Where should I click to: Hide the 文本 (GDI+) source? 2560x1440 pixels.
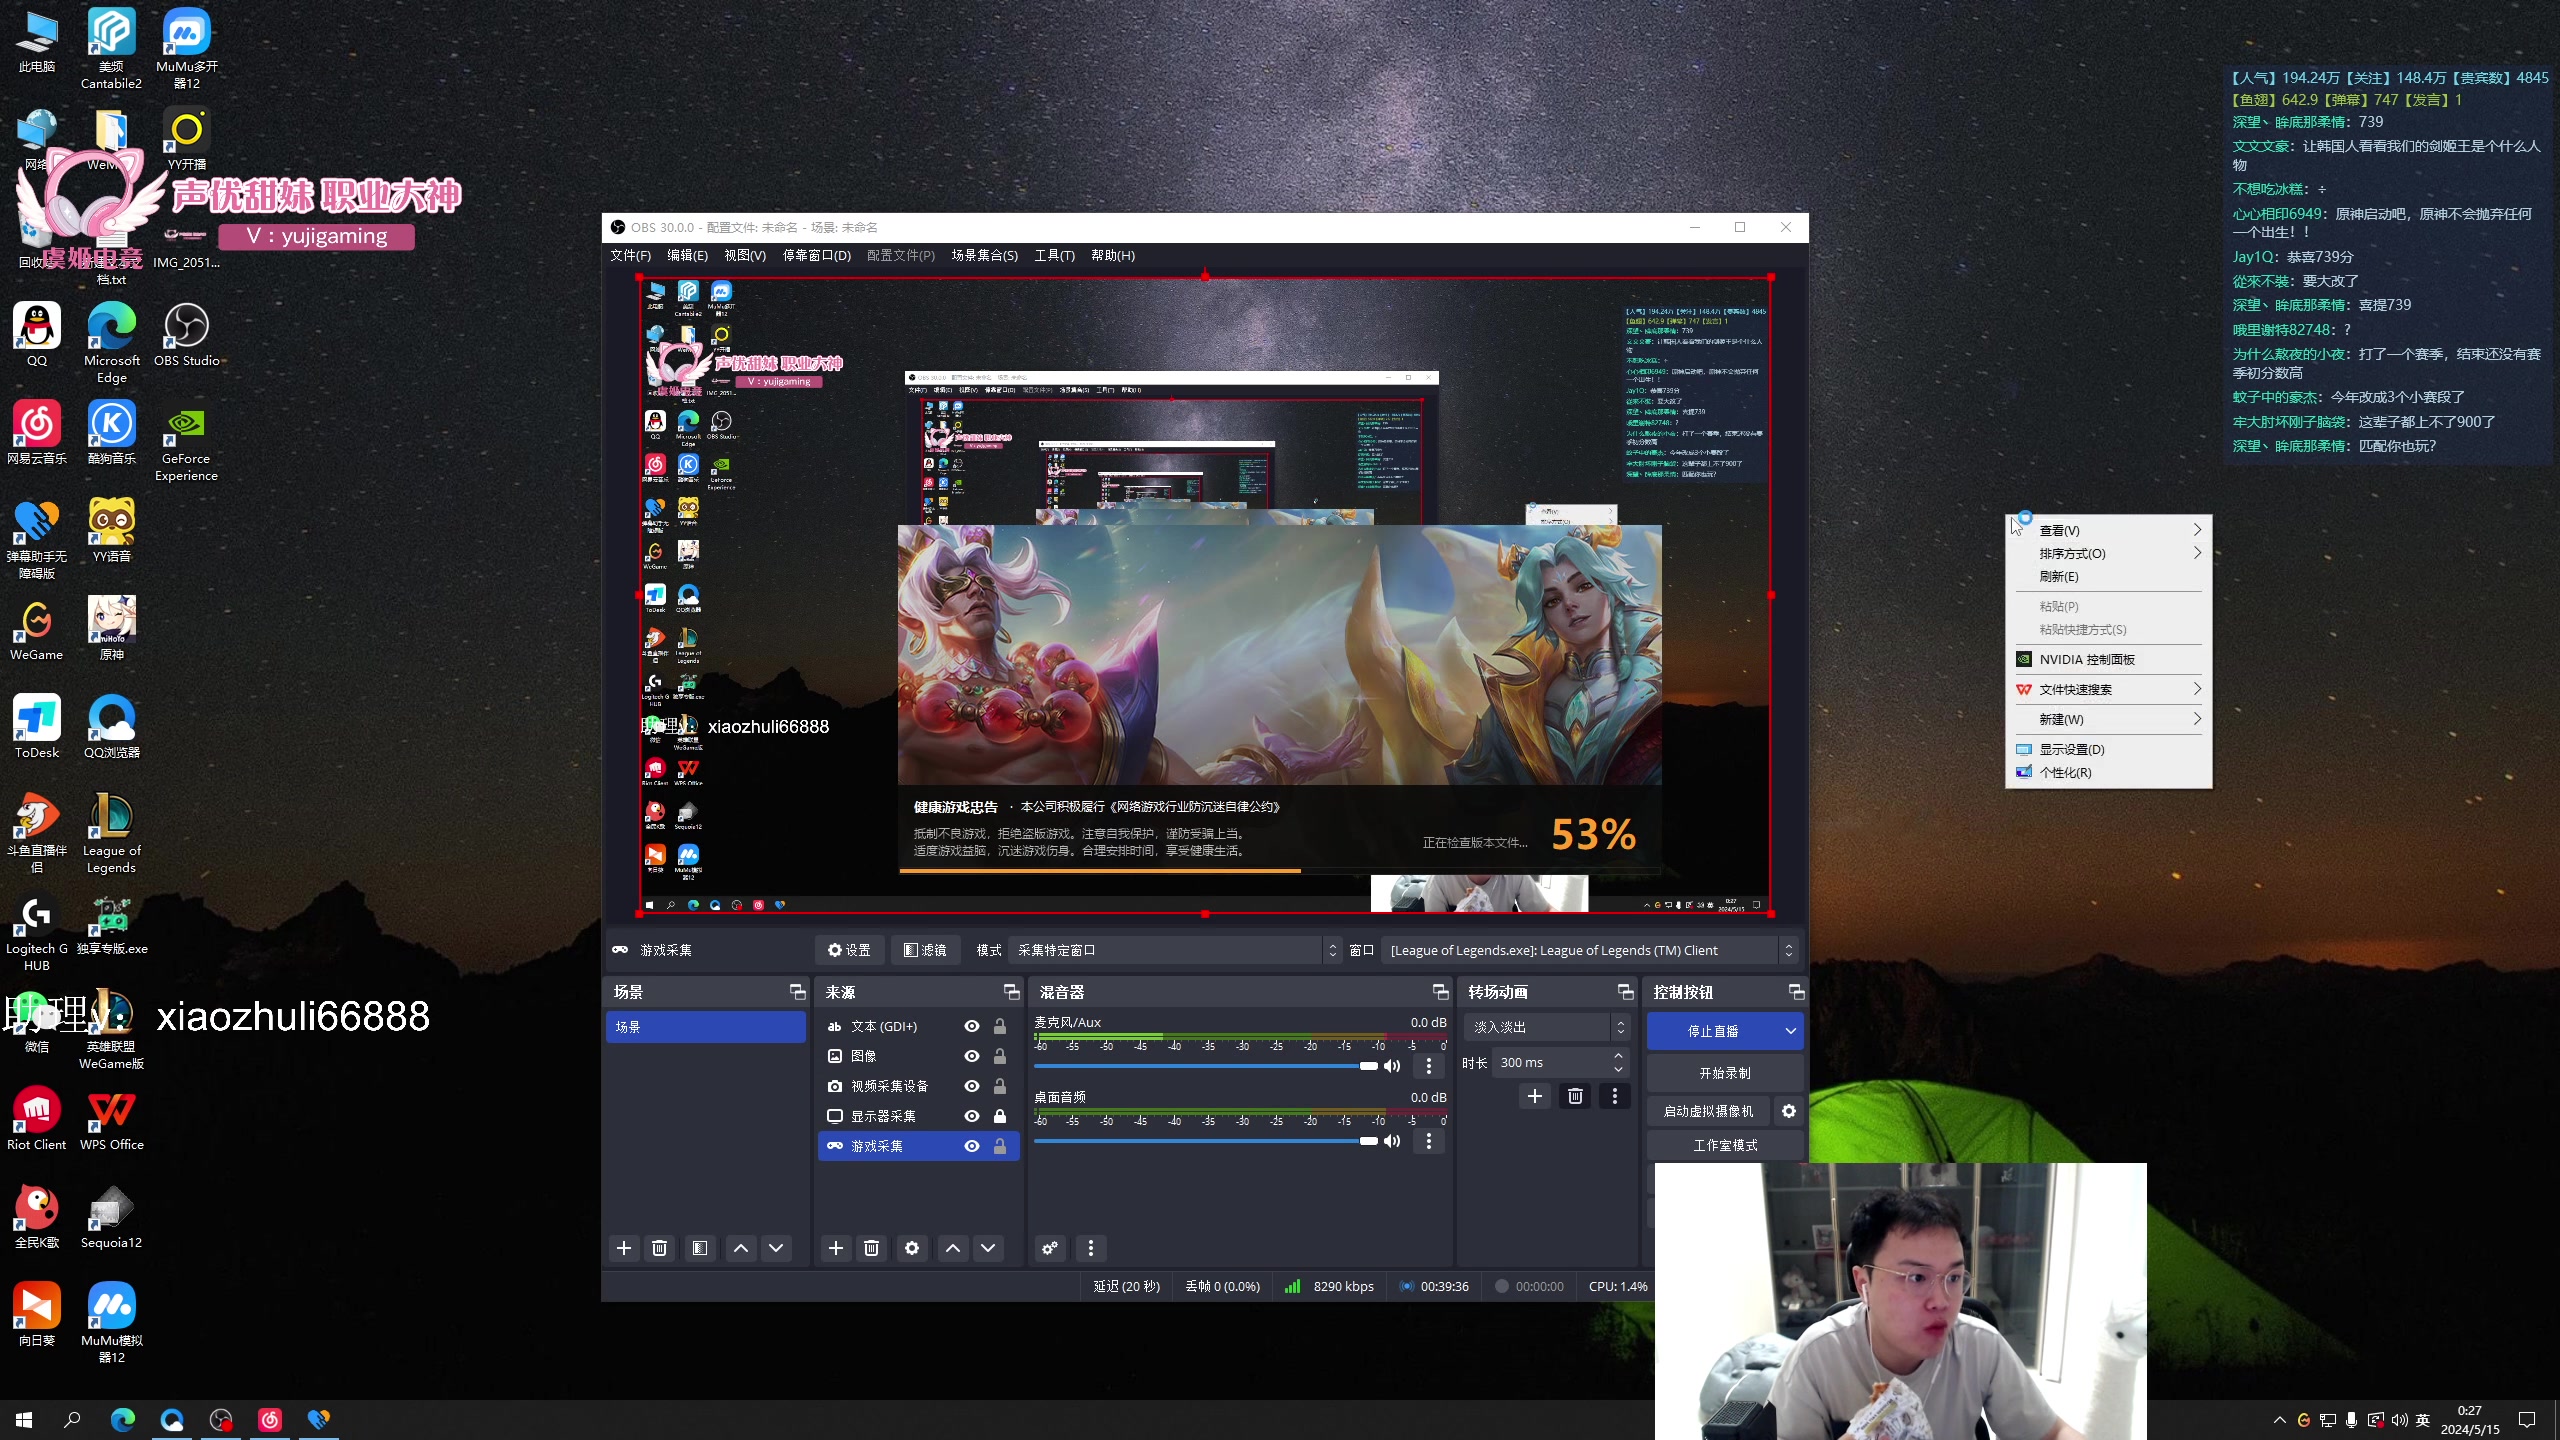click(971, 1026)
